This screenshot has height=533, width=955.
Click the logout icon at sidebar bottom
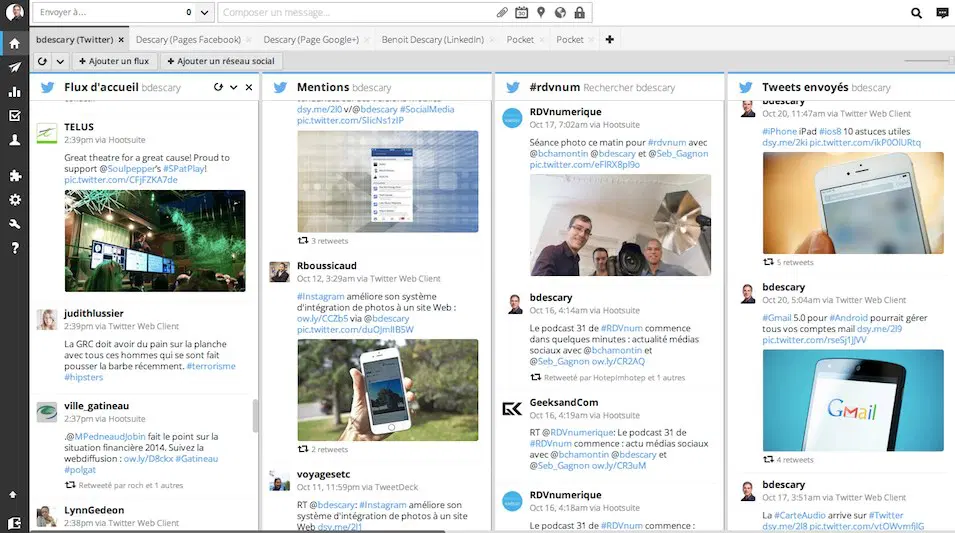(15, 523)
